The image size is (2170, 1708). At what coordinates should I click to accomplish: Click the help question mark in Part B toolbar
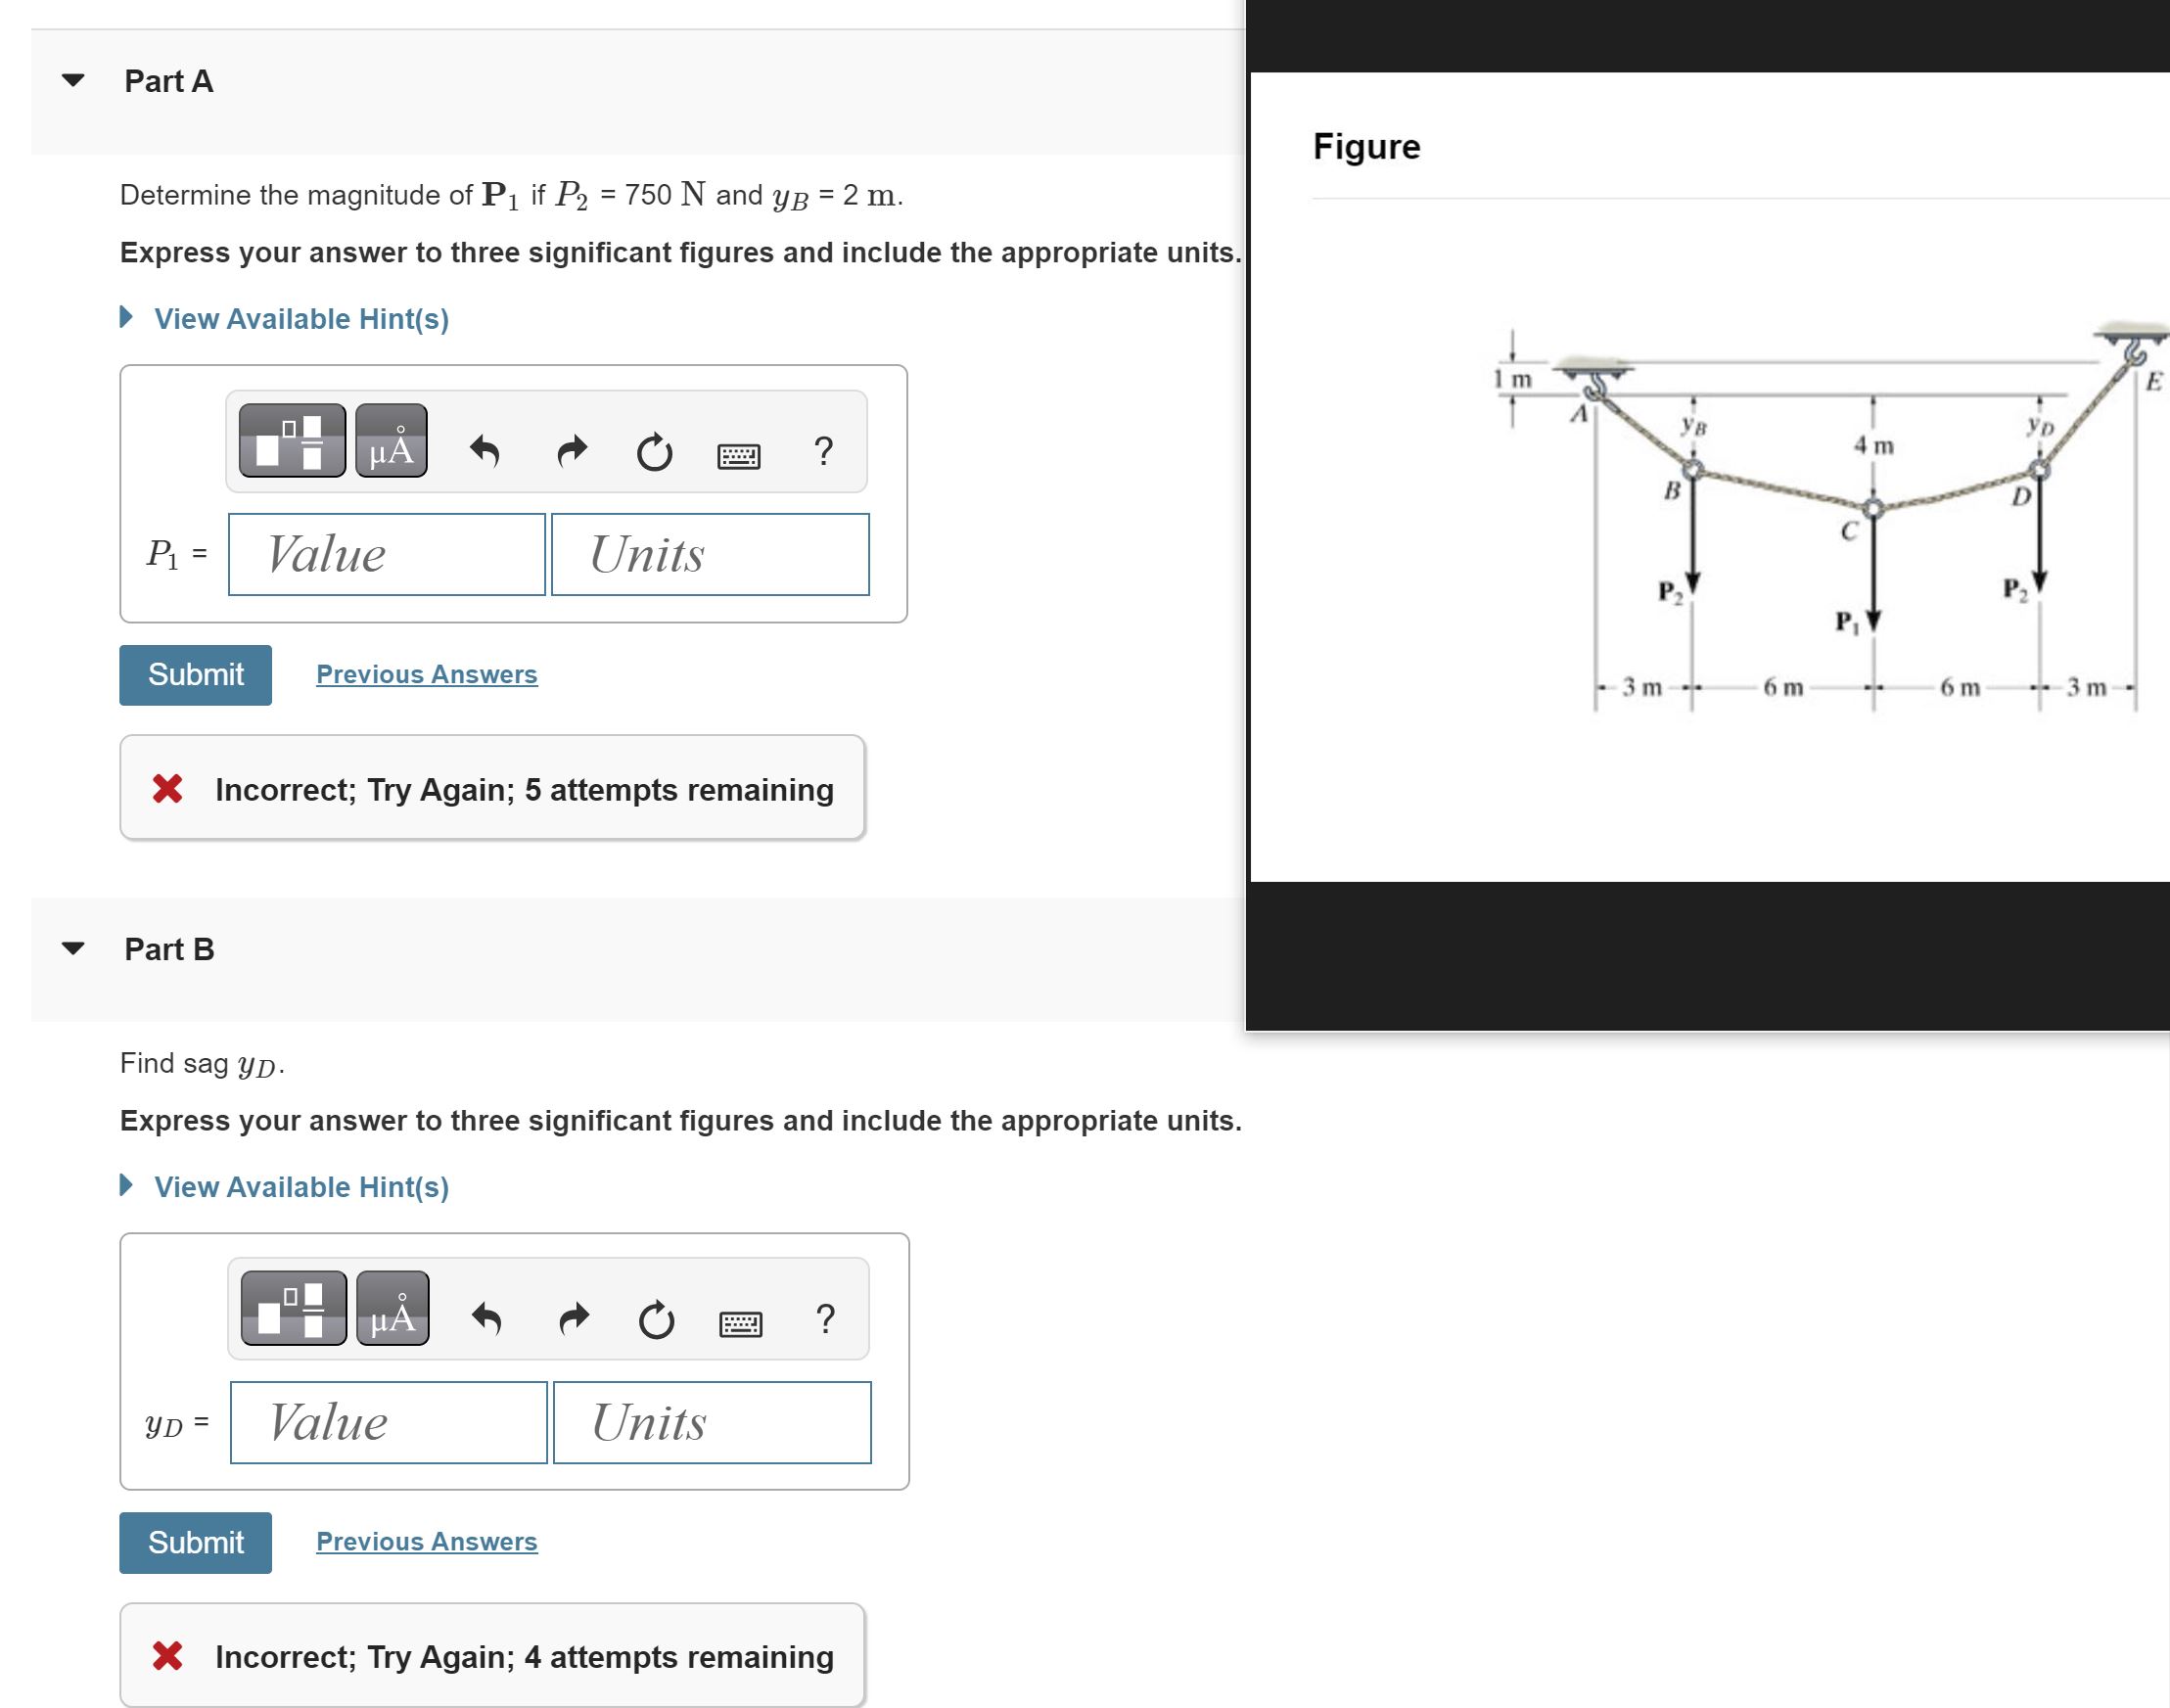click(825, 1321)
